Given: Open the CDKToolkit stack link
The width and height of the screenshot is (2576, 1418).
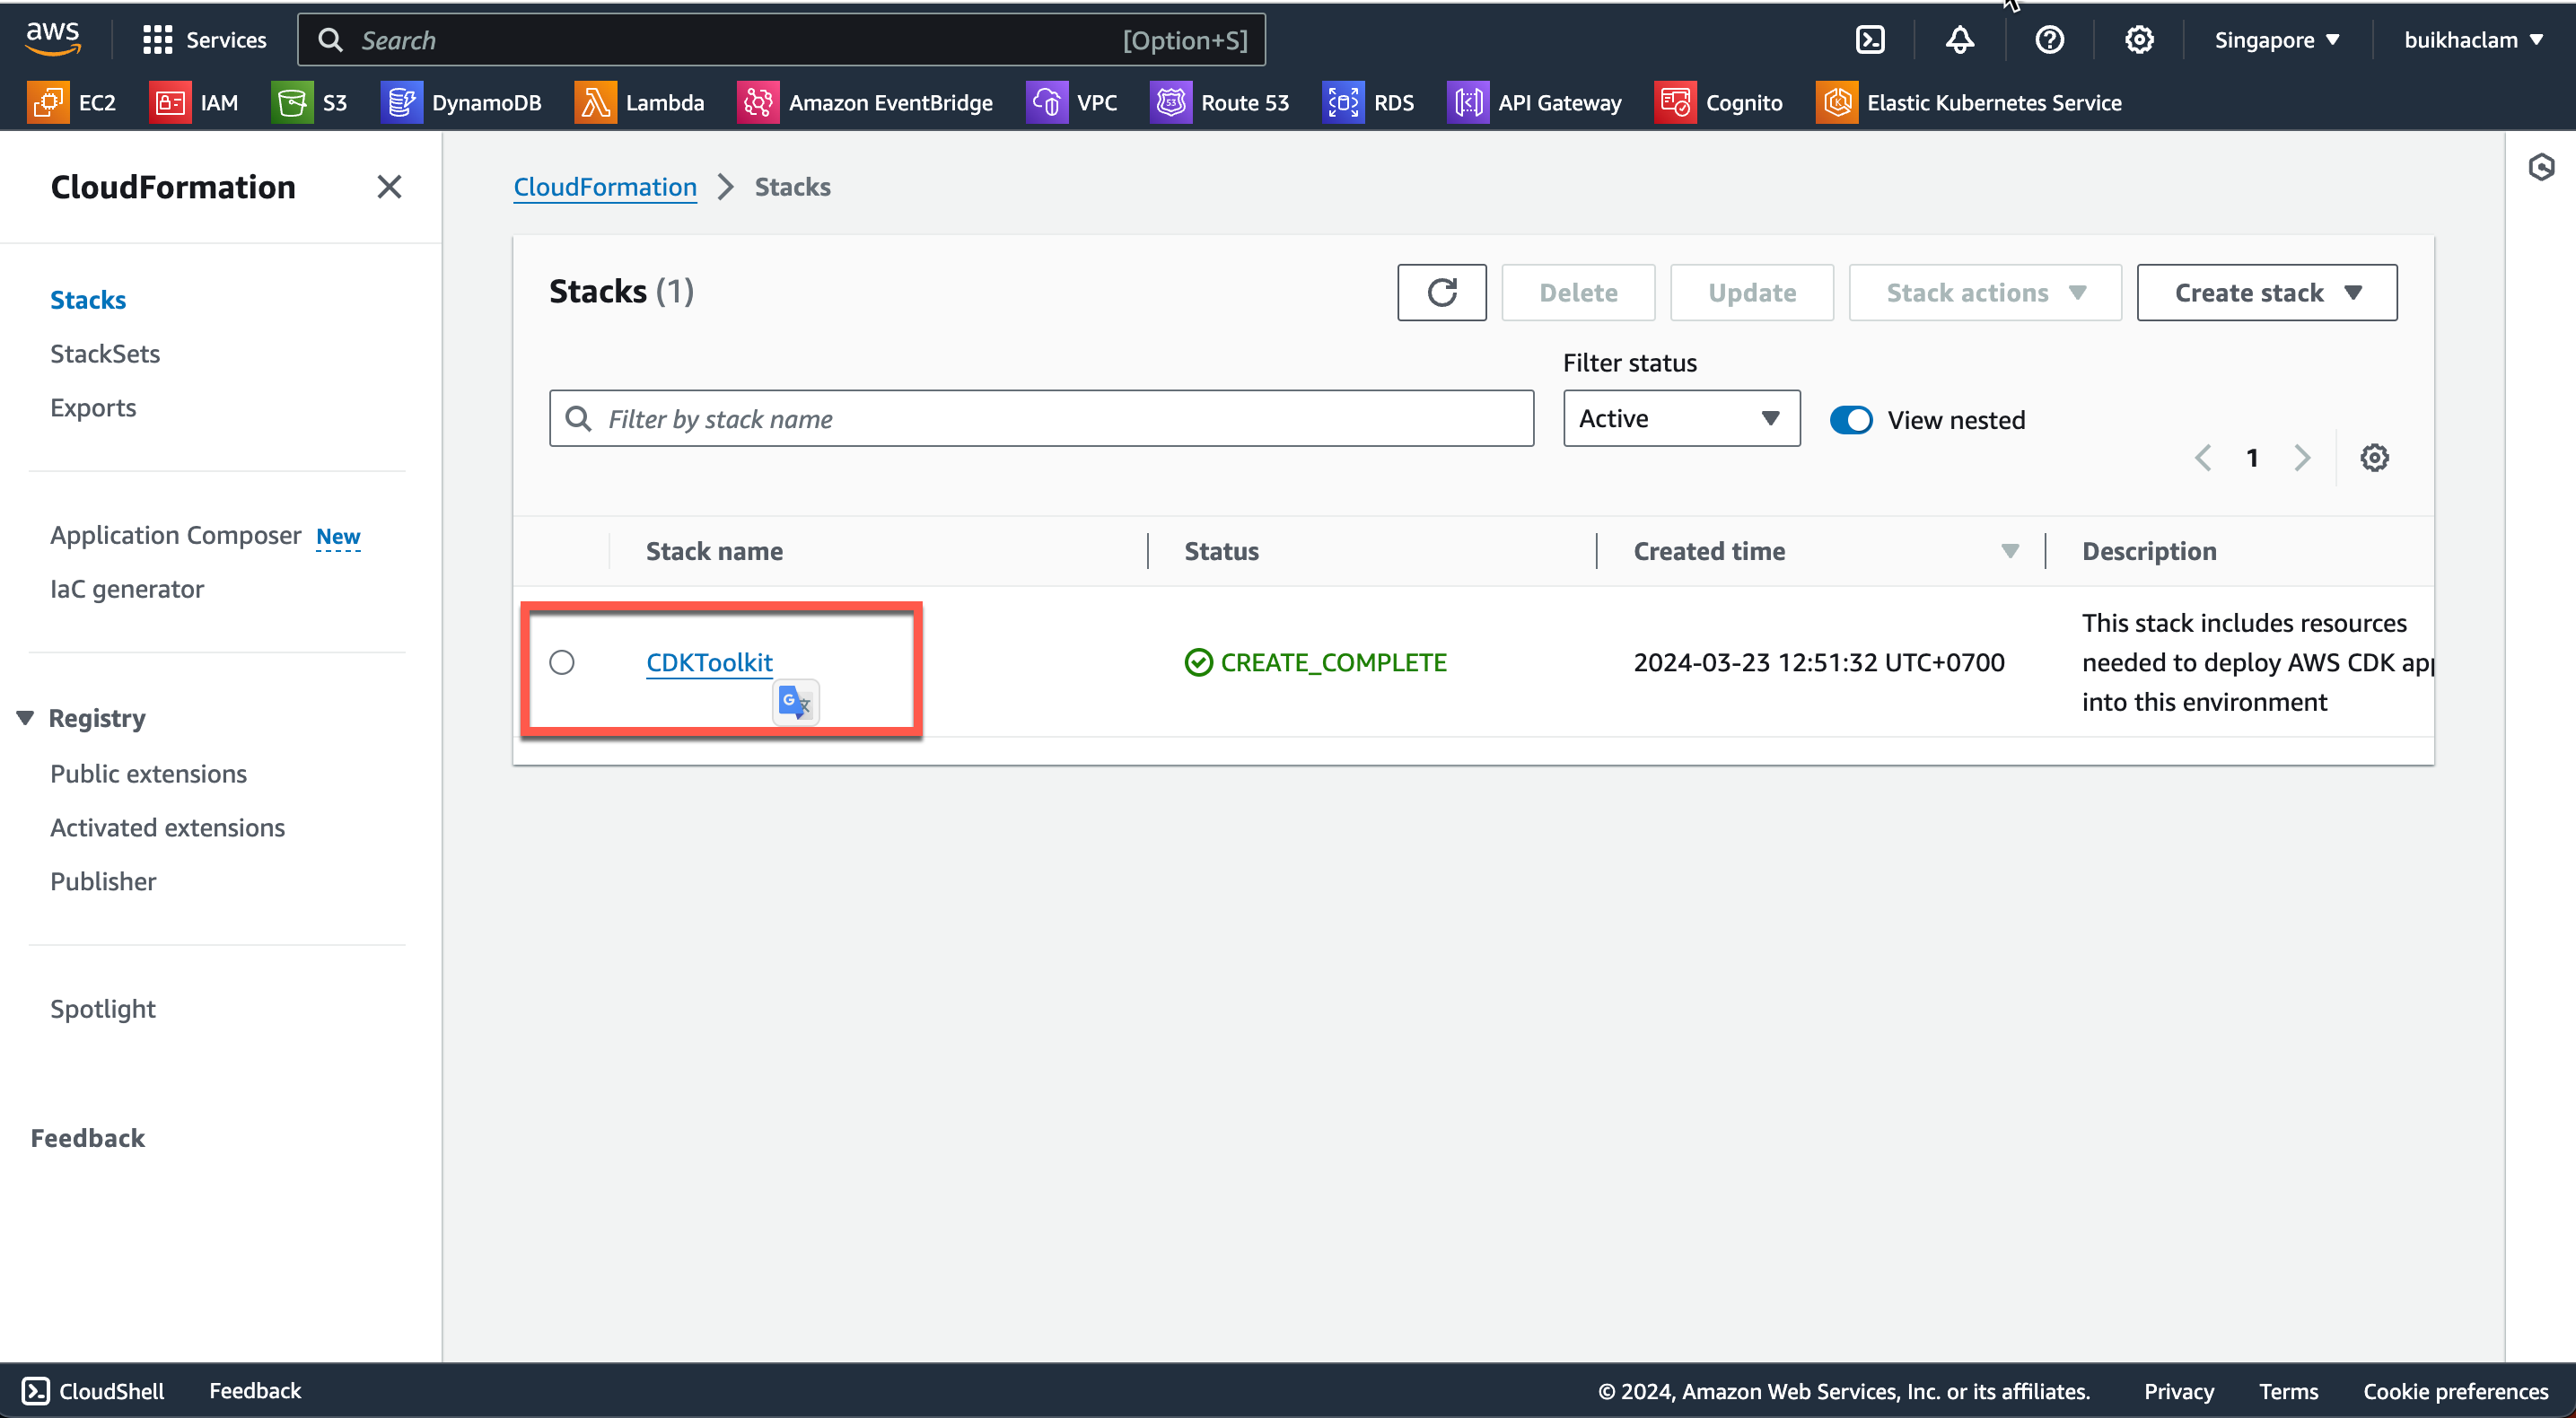Looking at the screenshot, I should [x=709, y=662].
